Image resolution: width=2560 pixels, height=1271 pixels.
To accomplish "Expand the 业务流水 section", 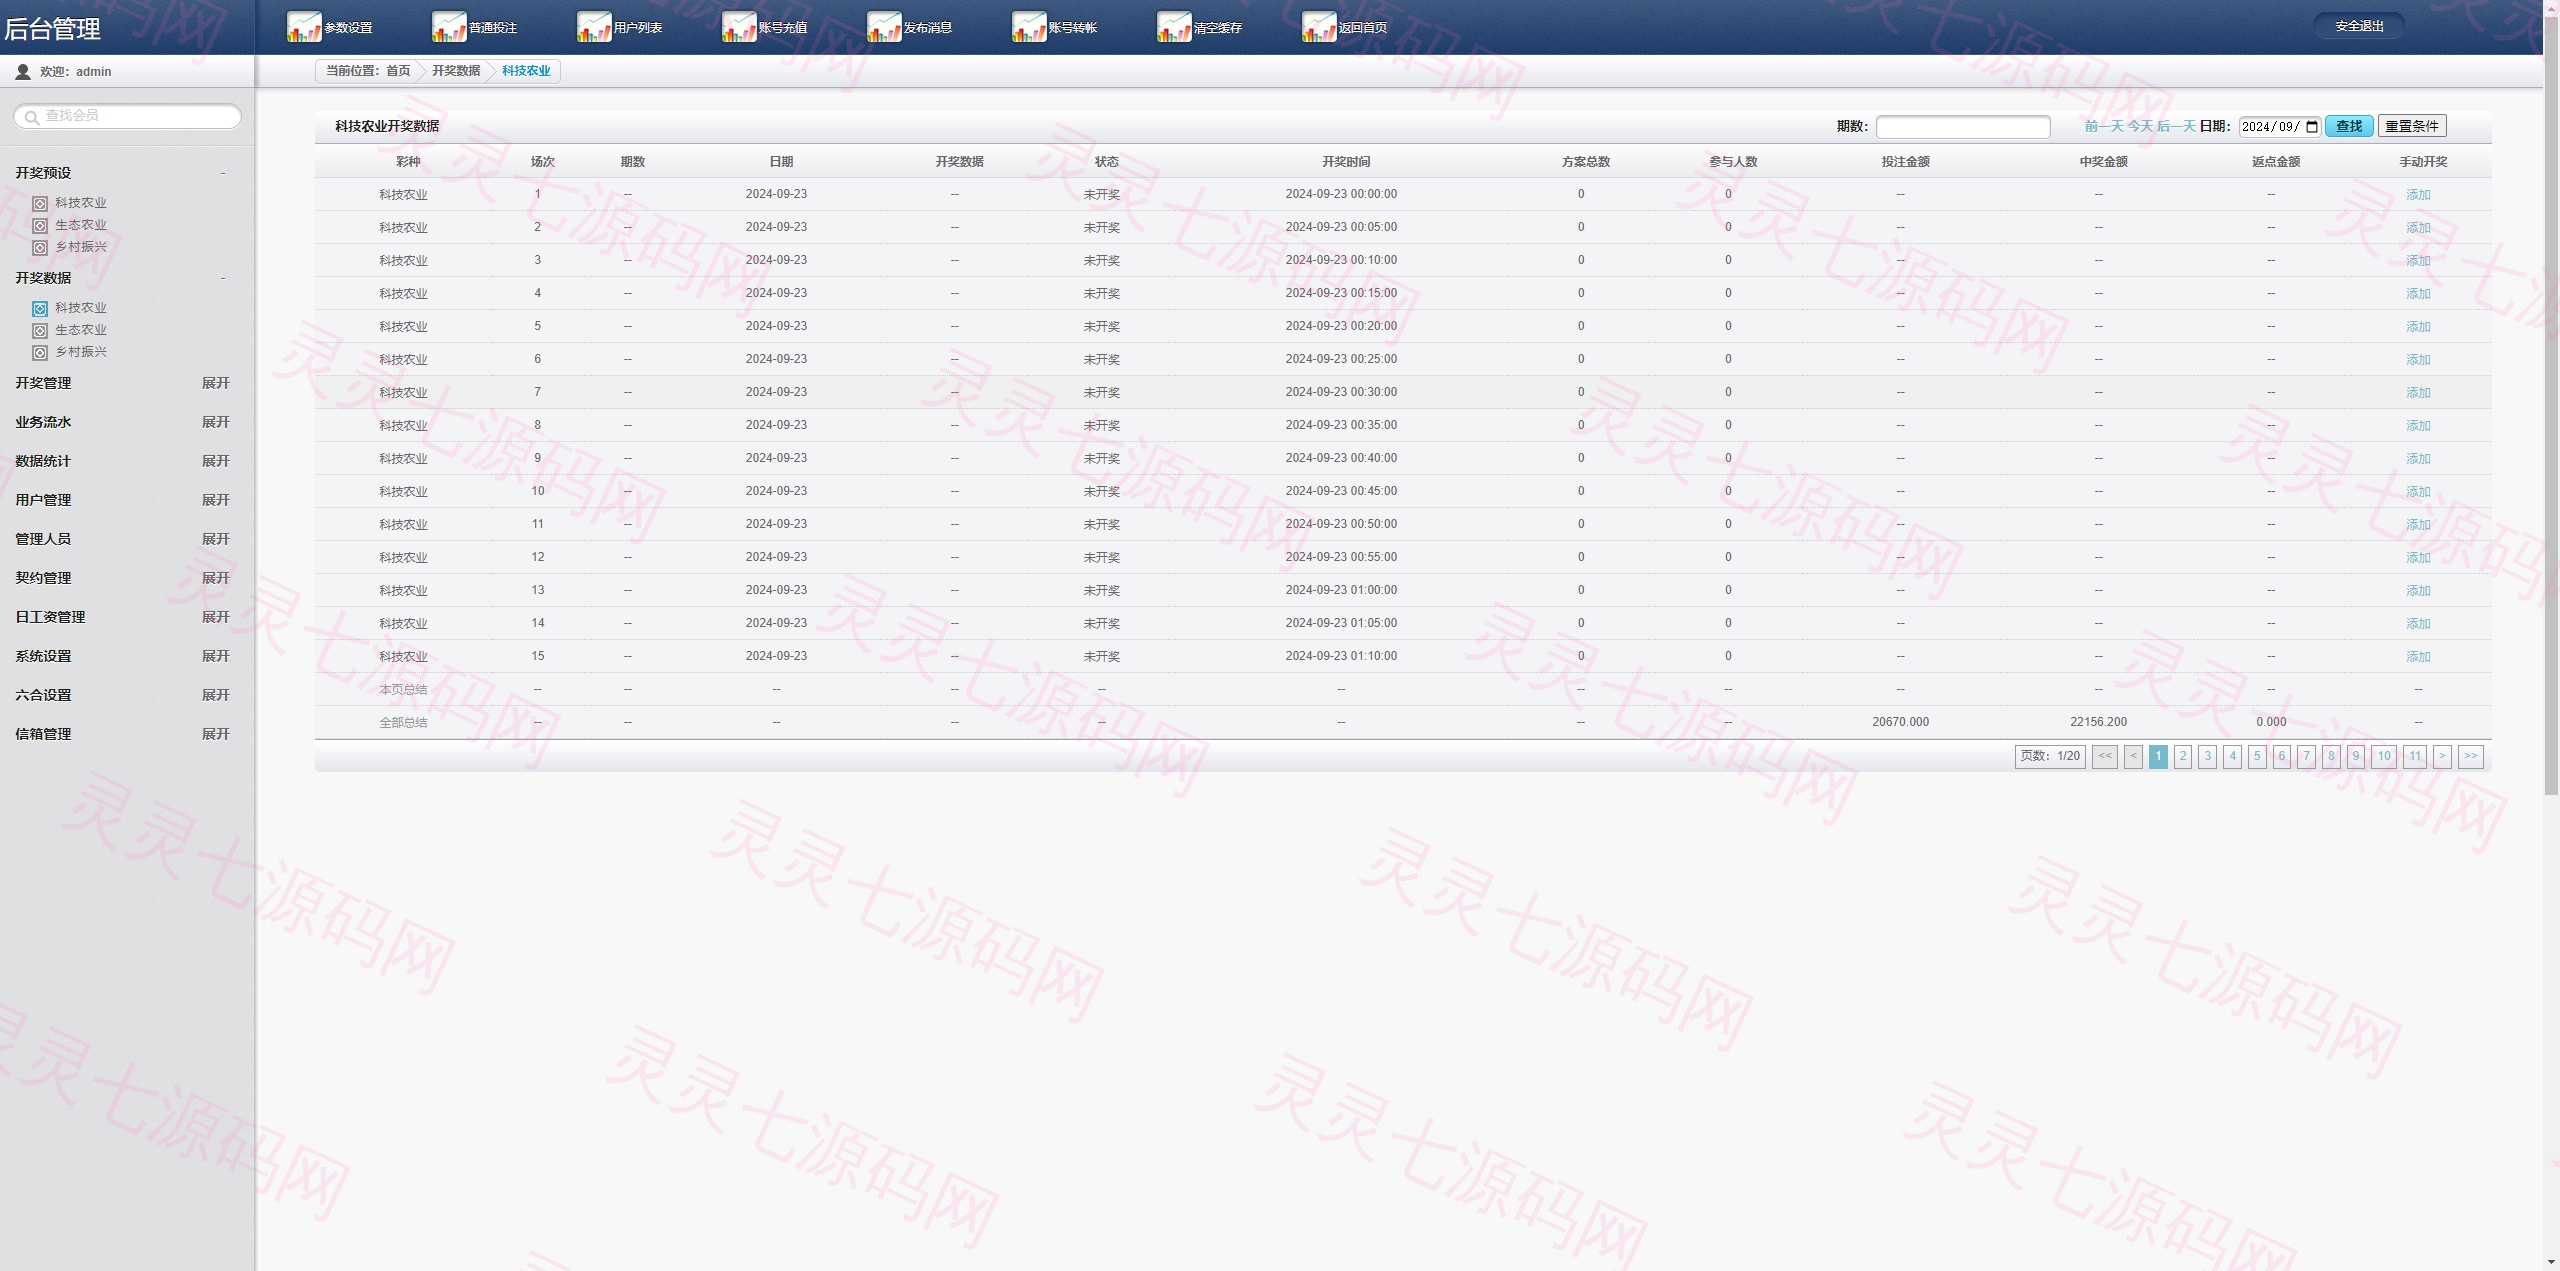I will tap(216, 422).
